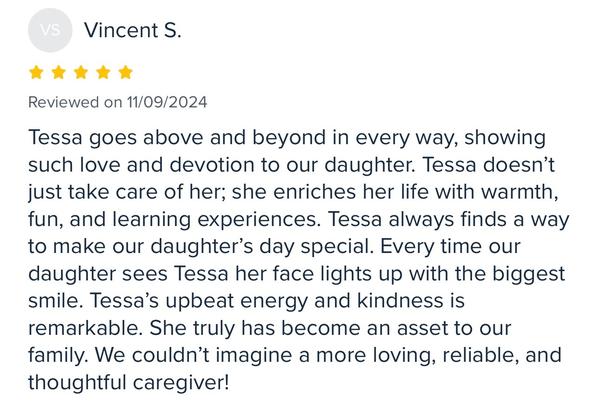Click the third rating star

(x=80, y=72)
